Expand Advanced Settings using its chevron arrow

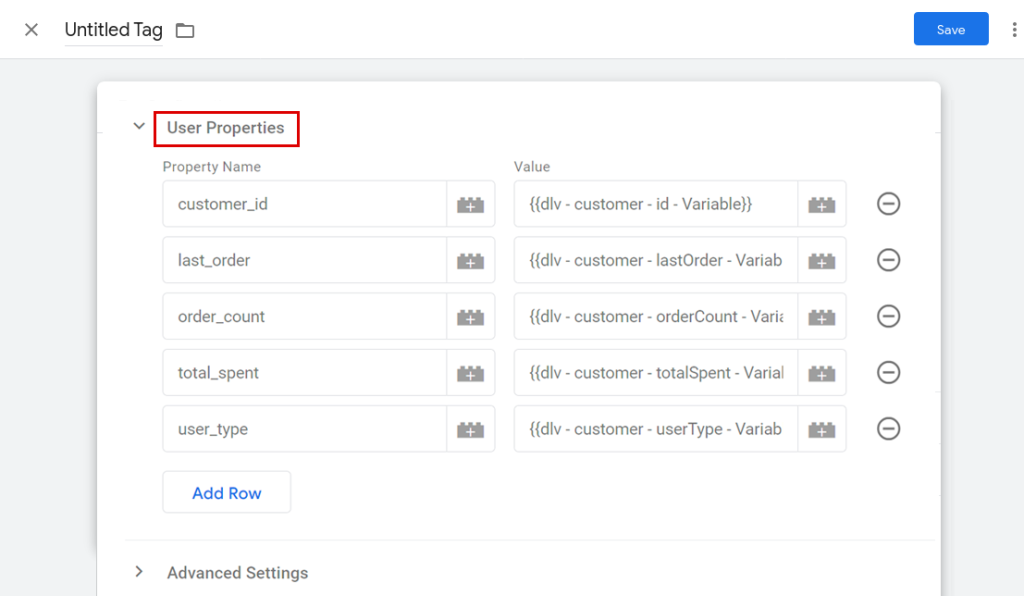[x=139, y=573]
